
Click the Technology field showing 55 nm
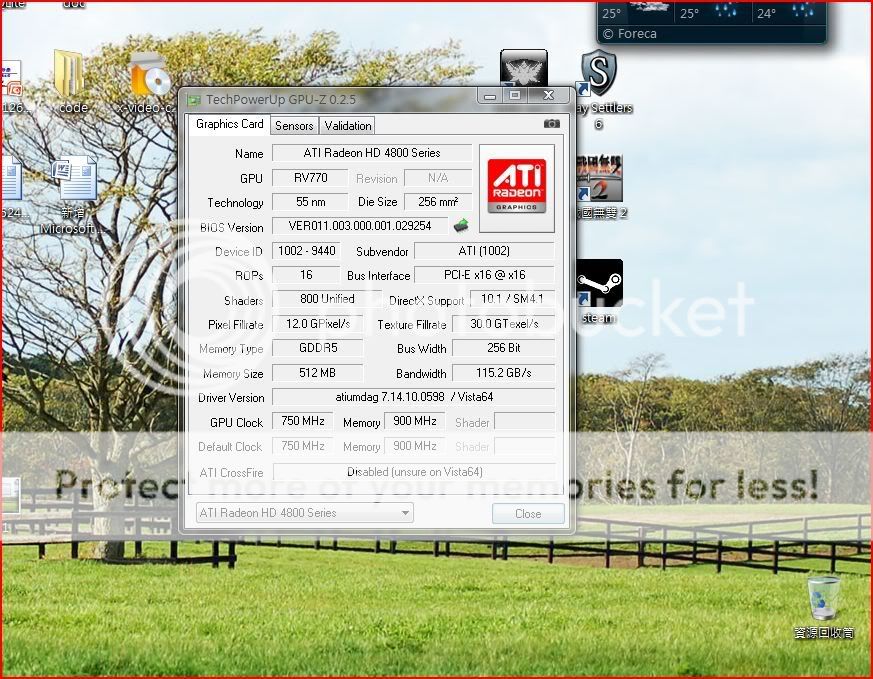pos(310,202)
